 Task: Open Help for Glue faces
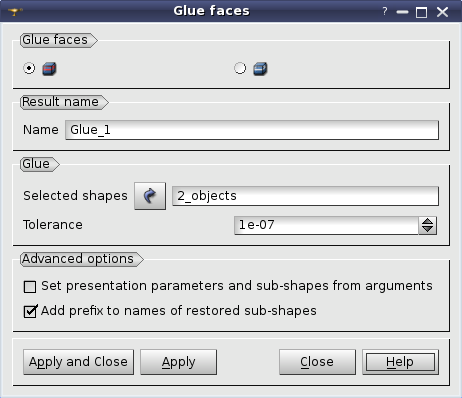[400, 362]
